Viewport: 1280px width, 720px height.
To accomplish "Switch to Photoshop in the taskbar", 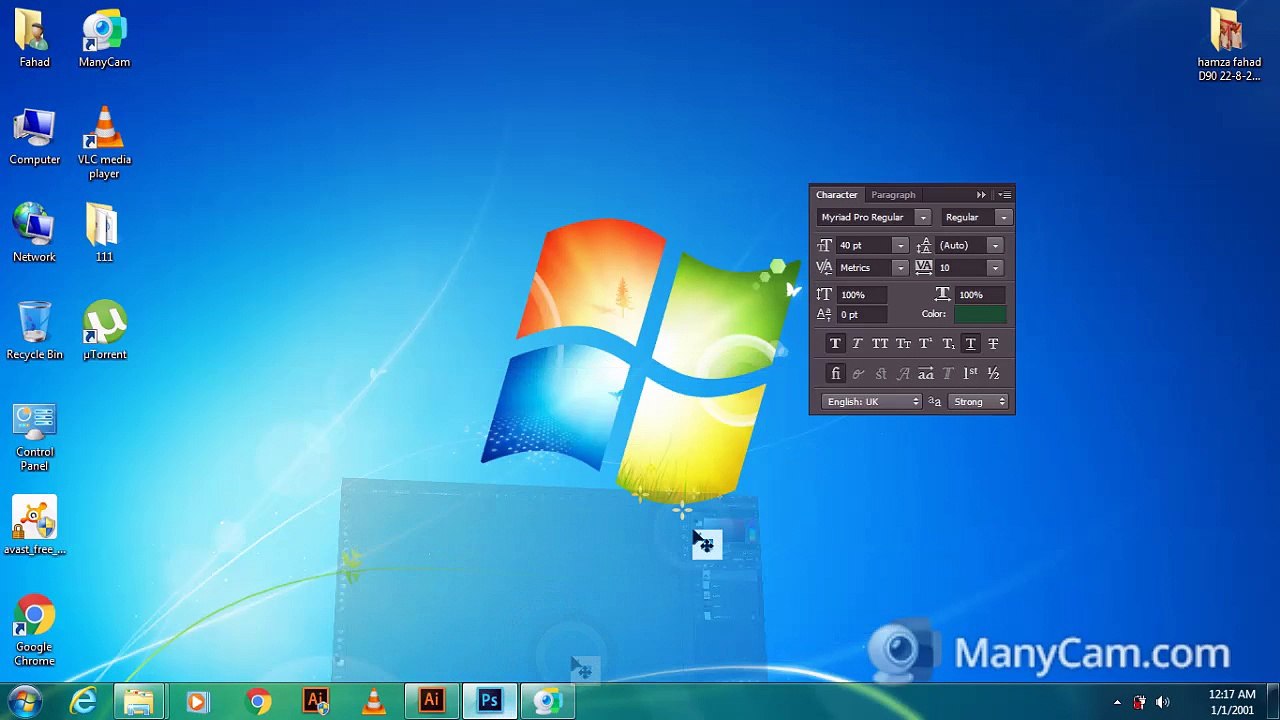I will click(x=489, y=702).
